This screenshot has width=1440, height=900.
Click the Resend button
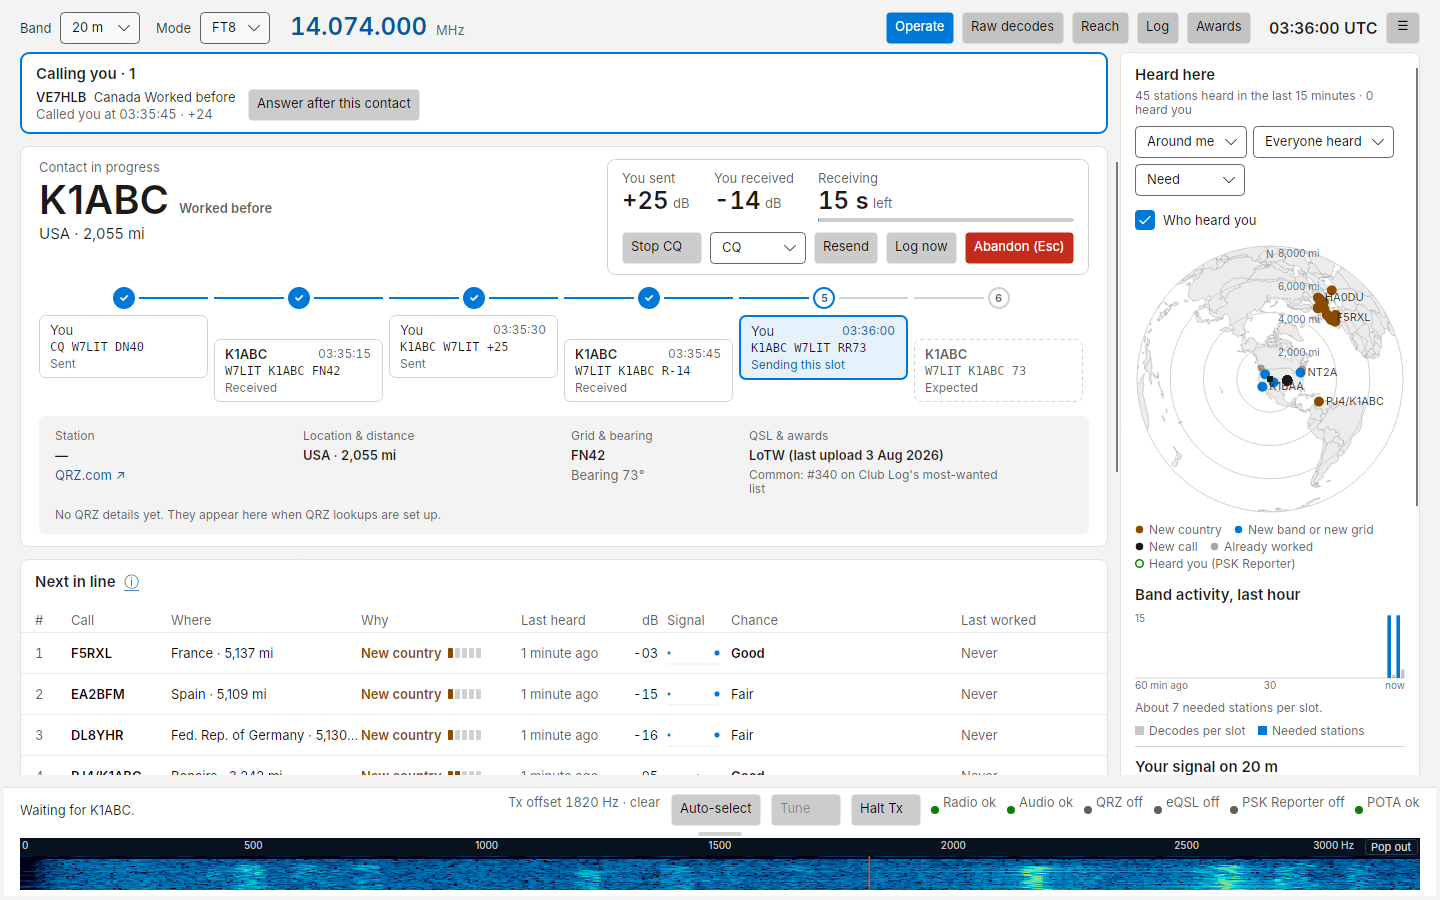pyautogui.click(x=846, y=247)
